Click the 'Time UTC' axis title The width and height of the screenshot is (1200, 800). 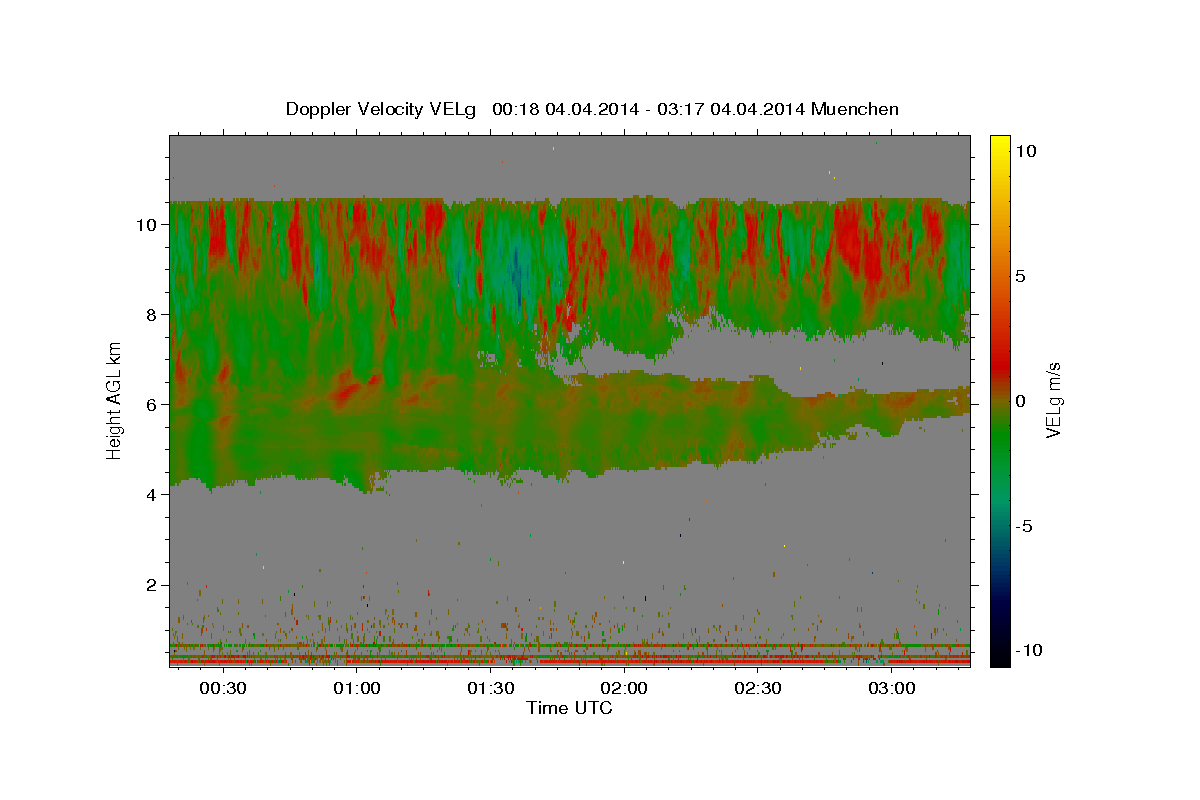pos(569,708)
